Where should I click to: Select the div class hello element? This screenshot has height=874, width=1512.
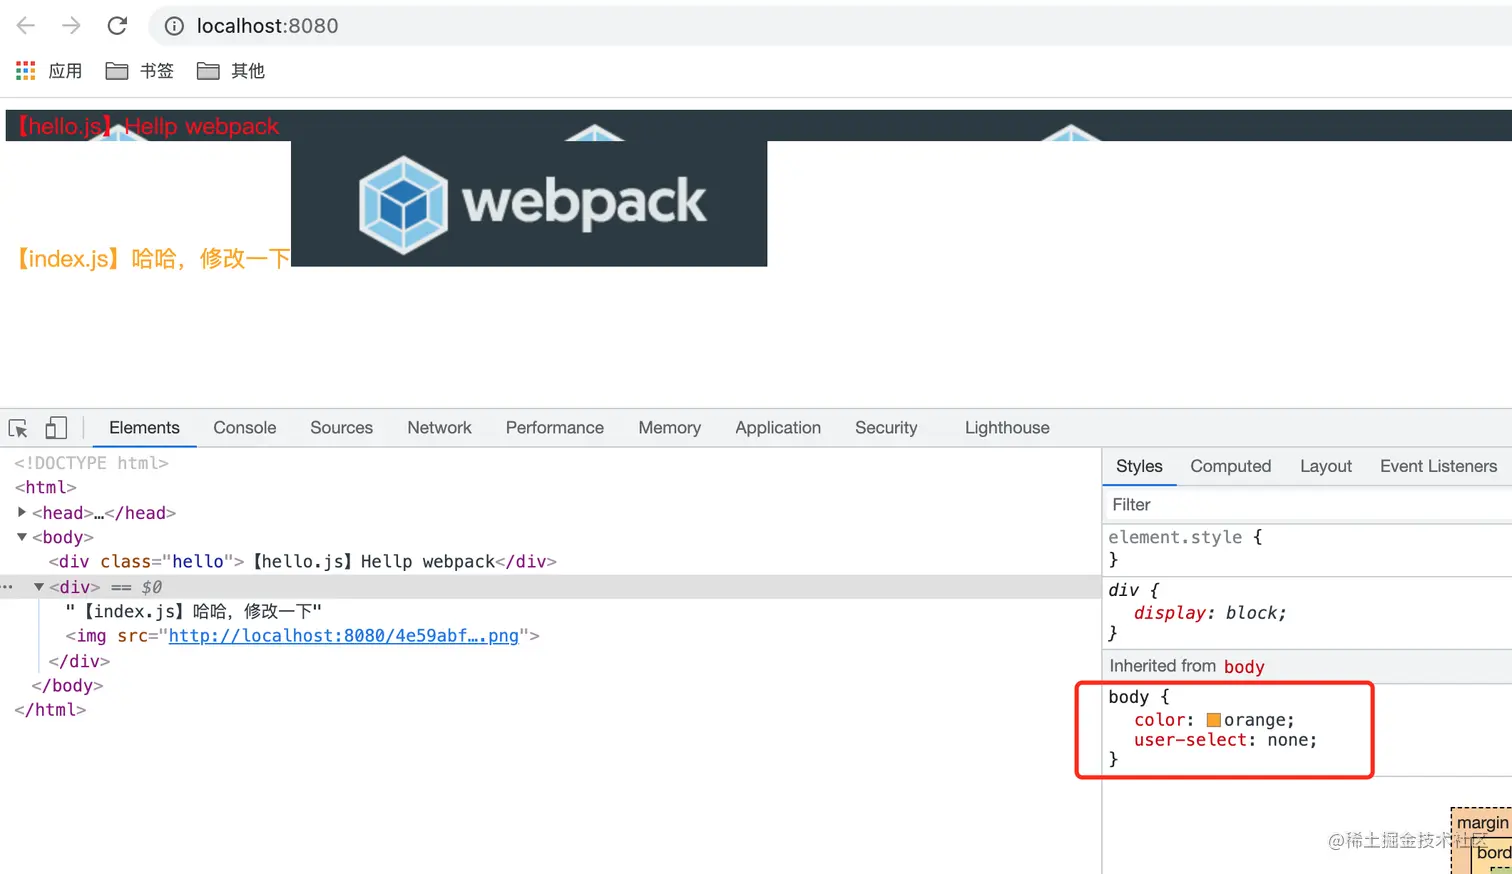coord(302,562)
